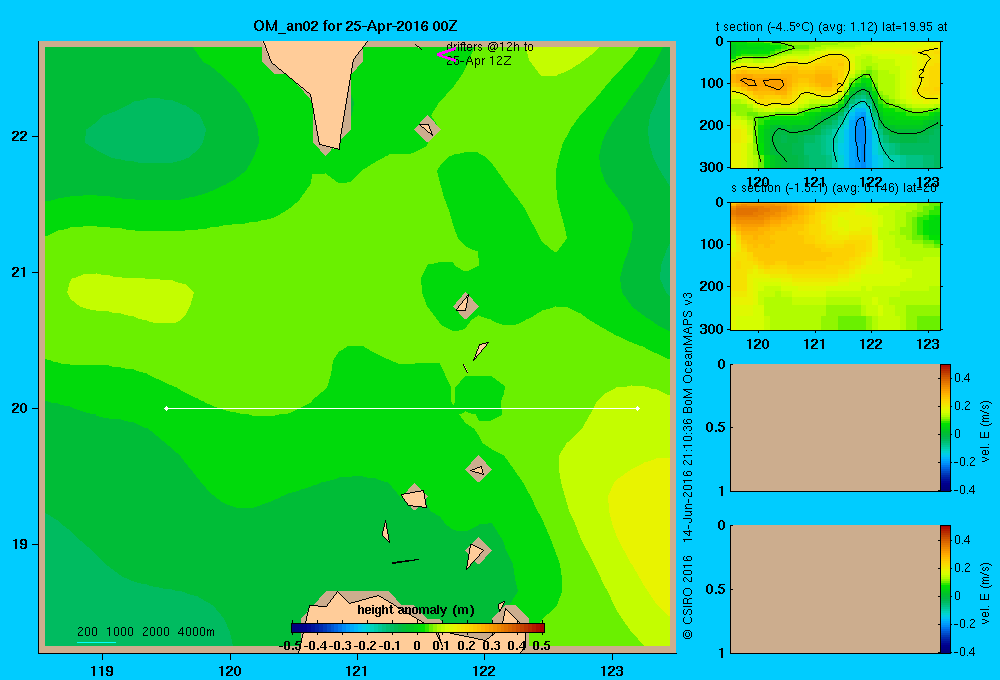Click the "0.5" tick on height anomaly scale

[541, 646]
